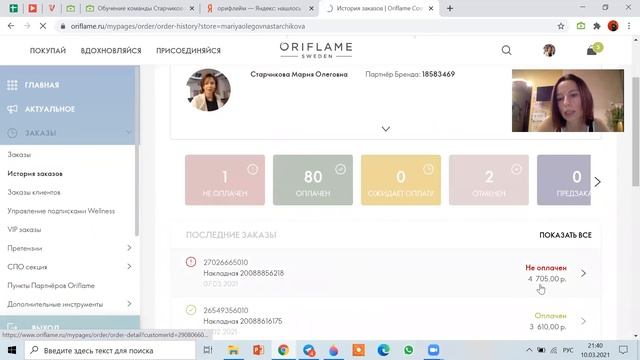Expand СПО секция submenu arrow
Viewport: 640px width, 360px height.
coord(129,267)
